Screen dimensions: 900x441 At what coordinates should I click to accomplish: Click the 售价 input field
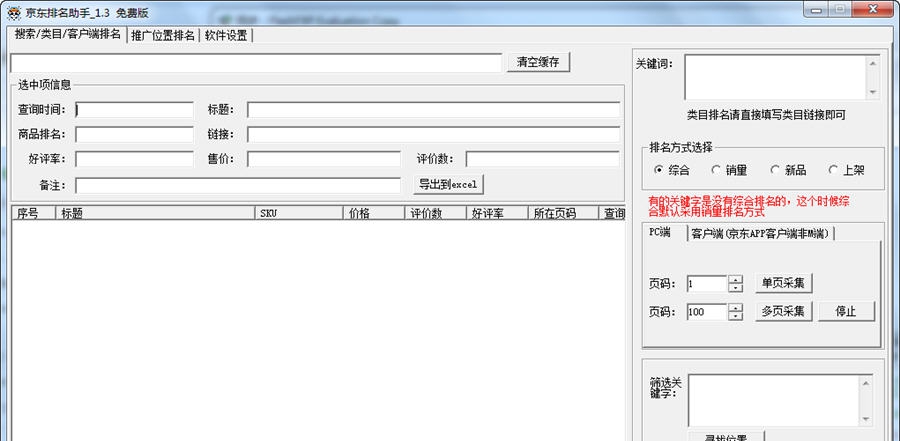tap(324, 159)
